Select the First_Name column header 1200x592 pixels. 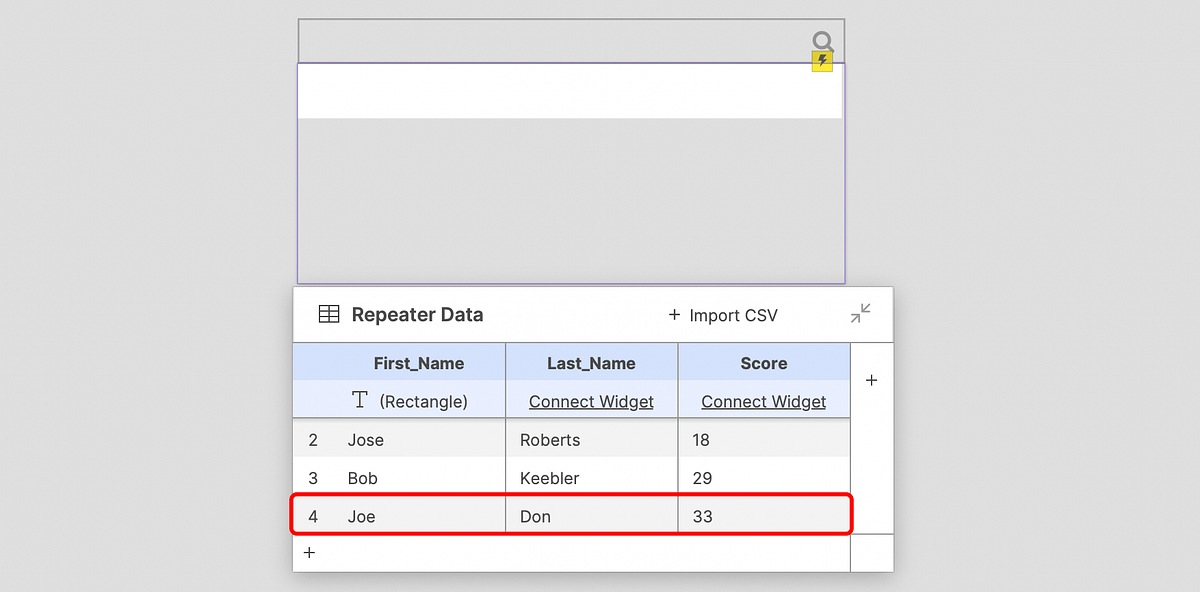click(x=419, y=363)
